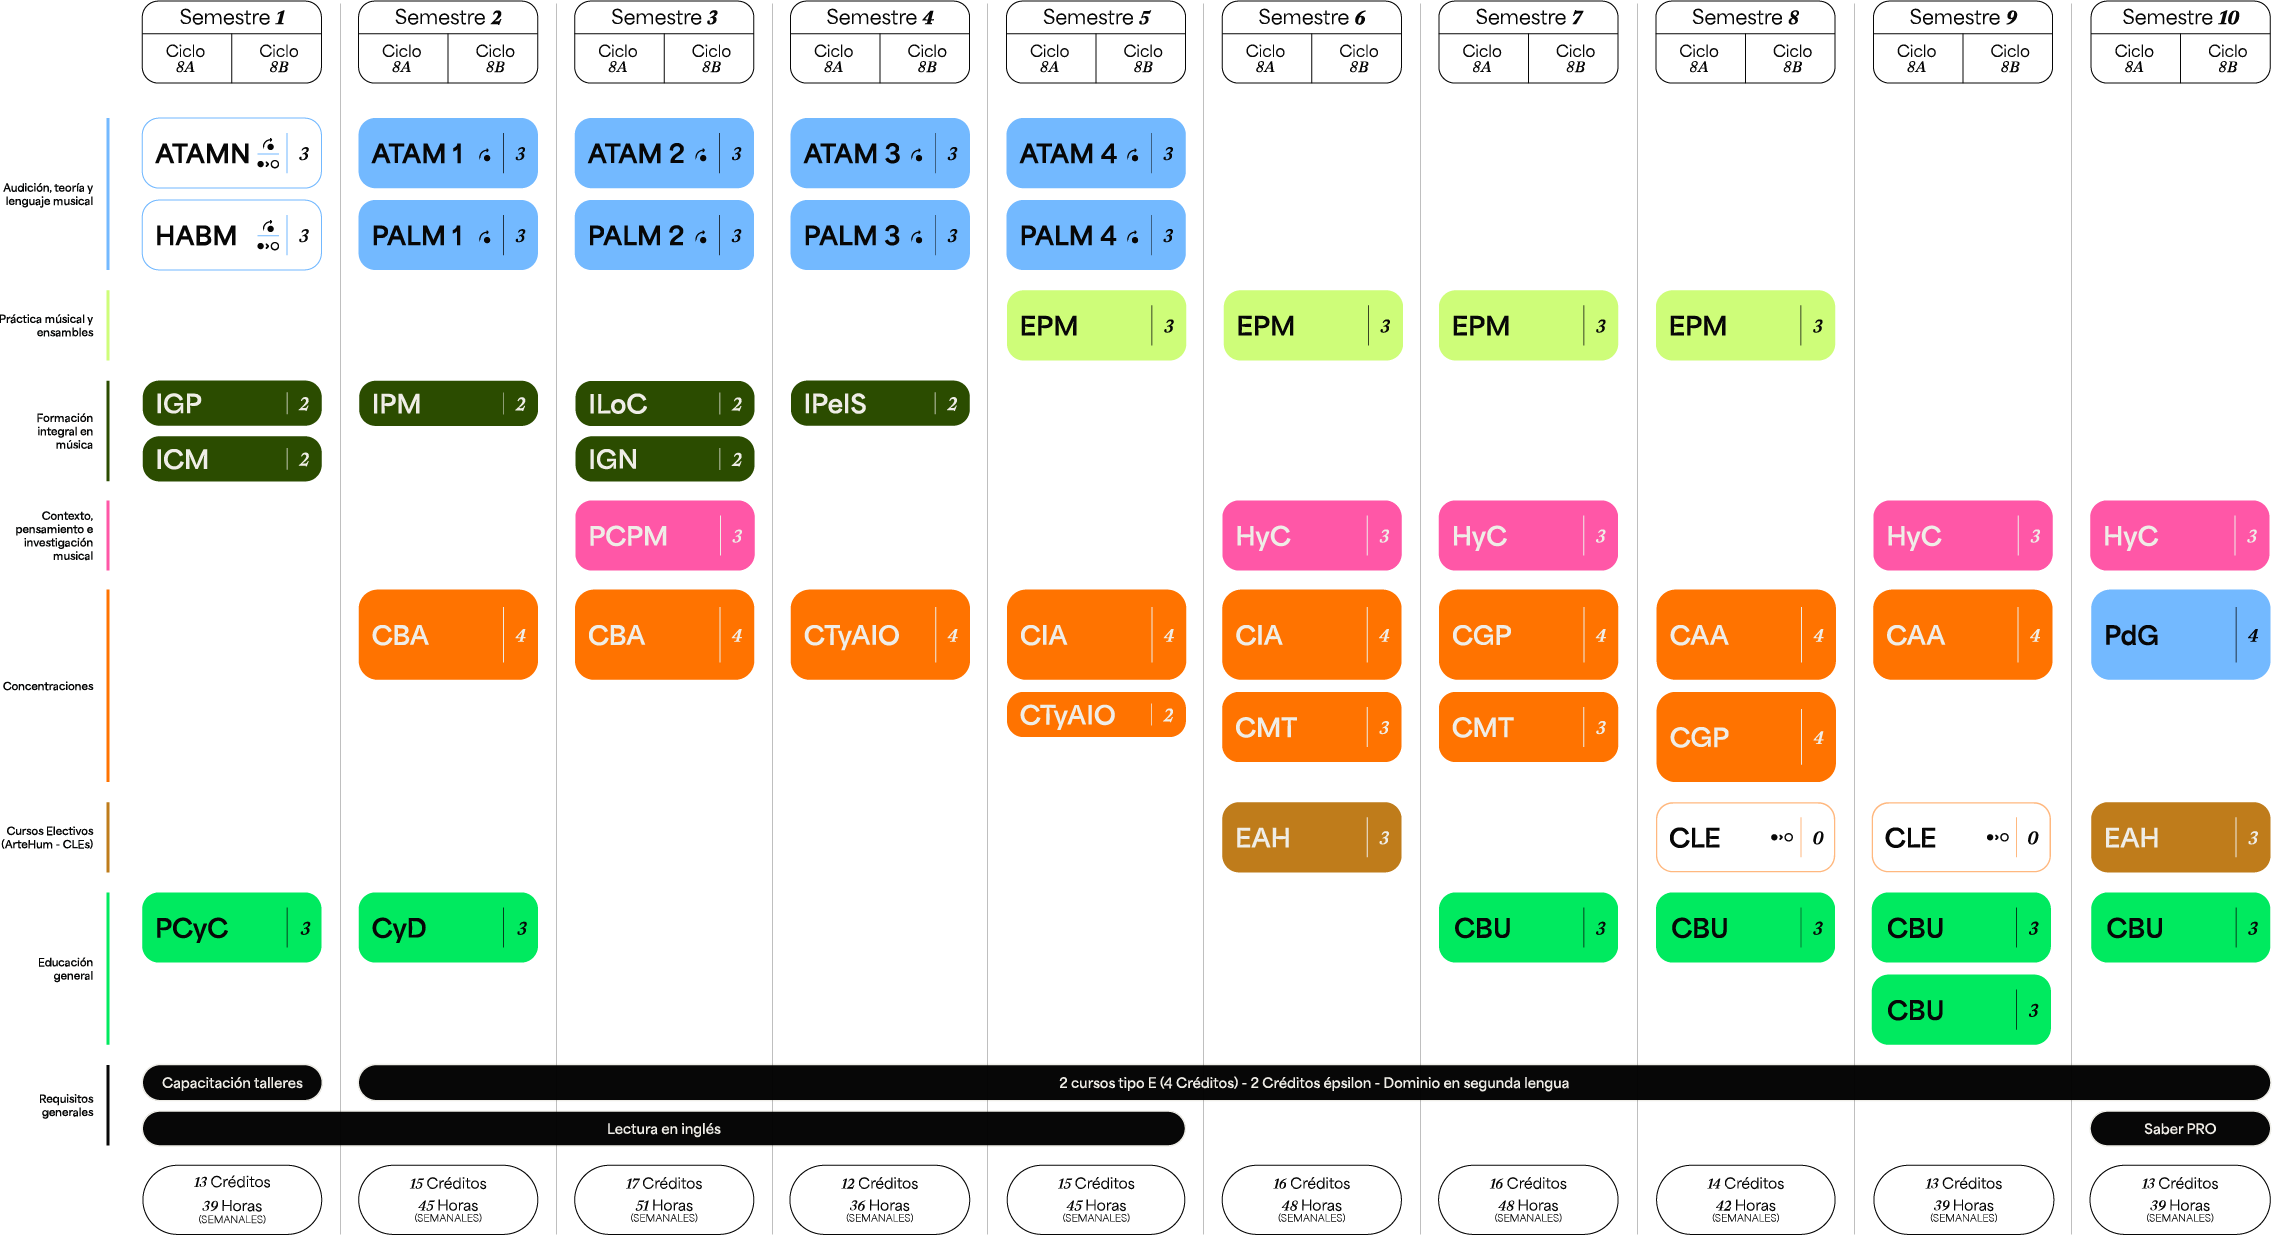This screenshot has height=1235, width=2272.
Task: Click the EAH card under Semestre 10
Action: 2180,837
